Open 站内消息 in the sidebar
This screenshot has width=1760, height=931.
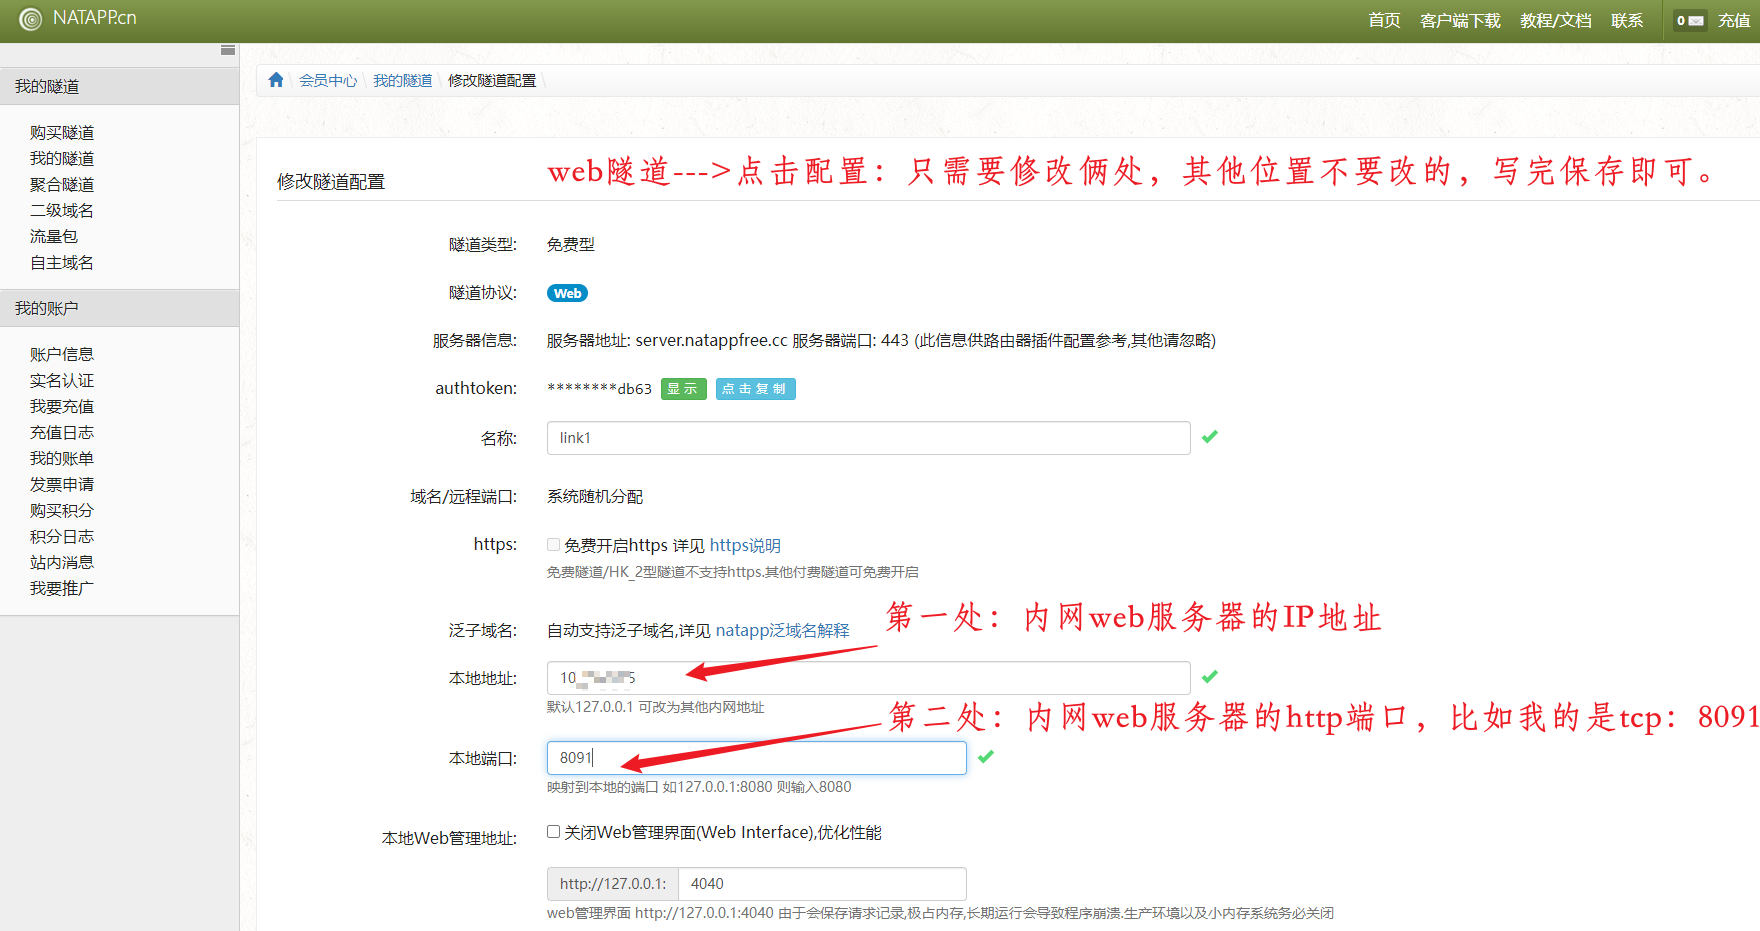[x=62, y=562]
